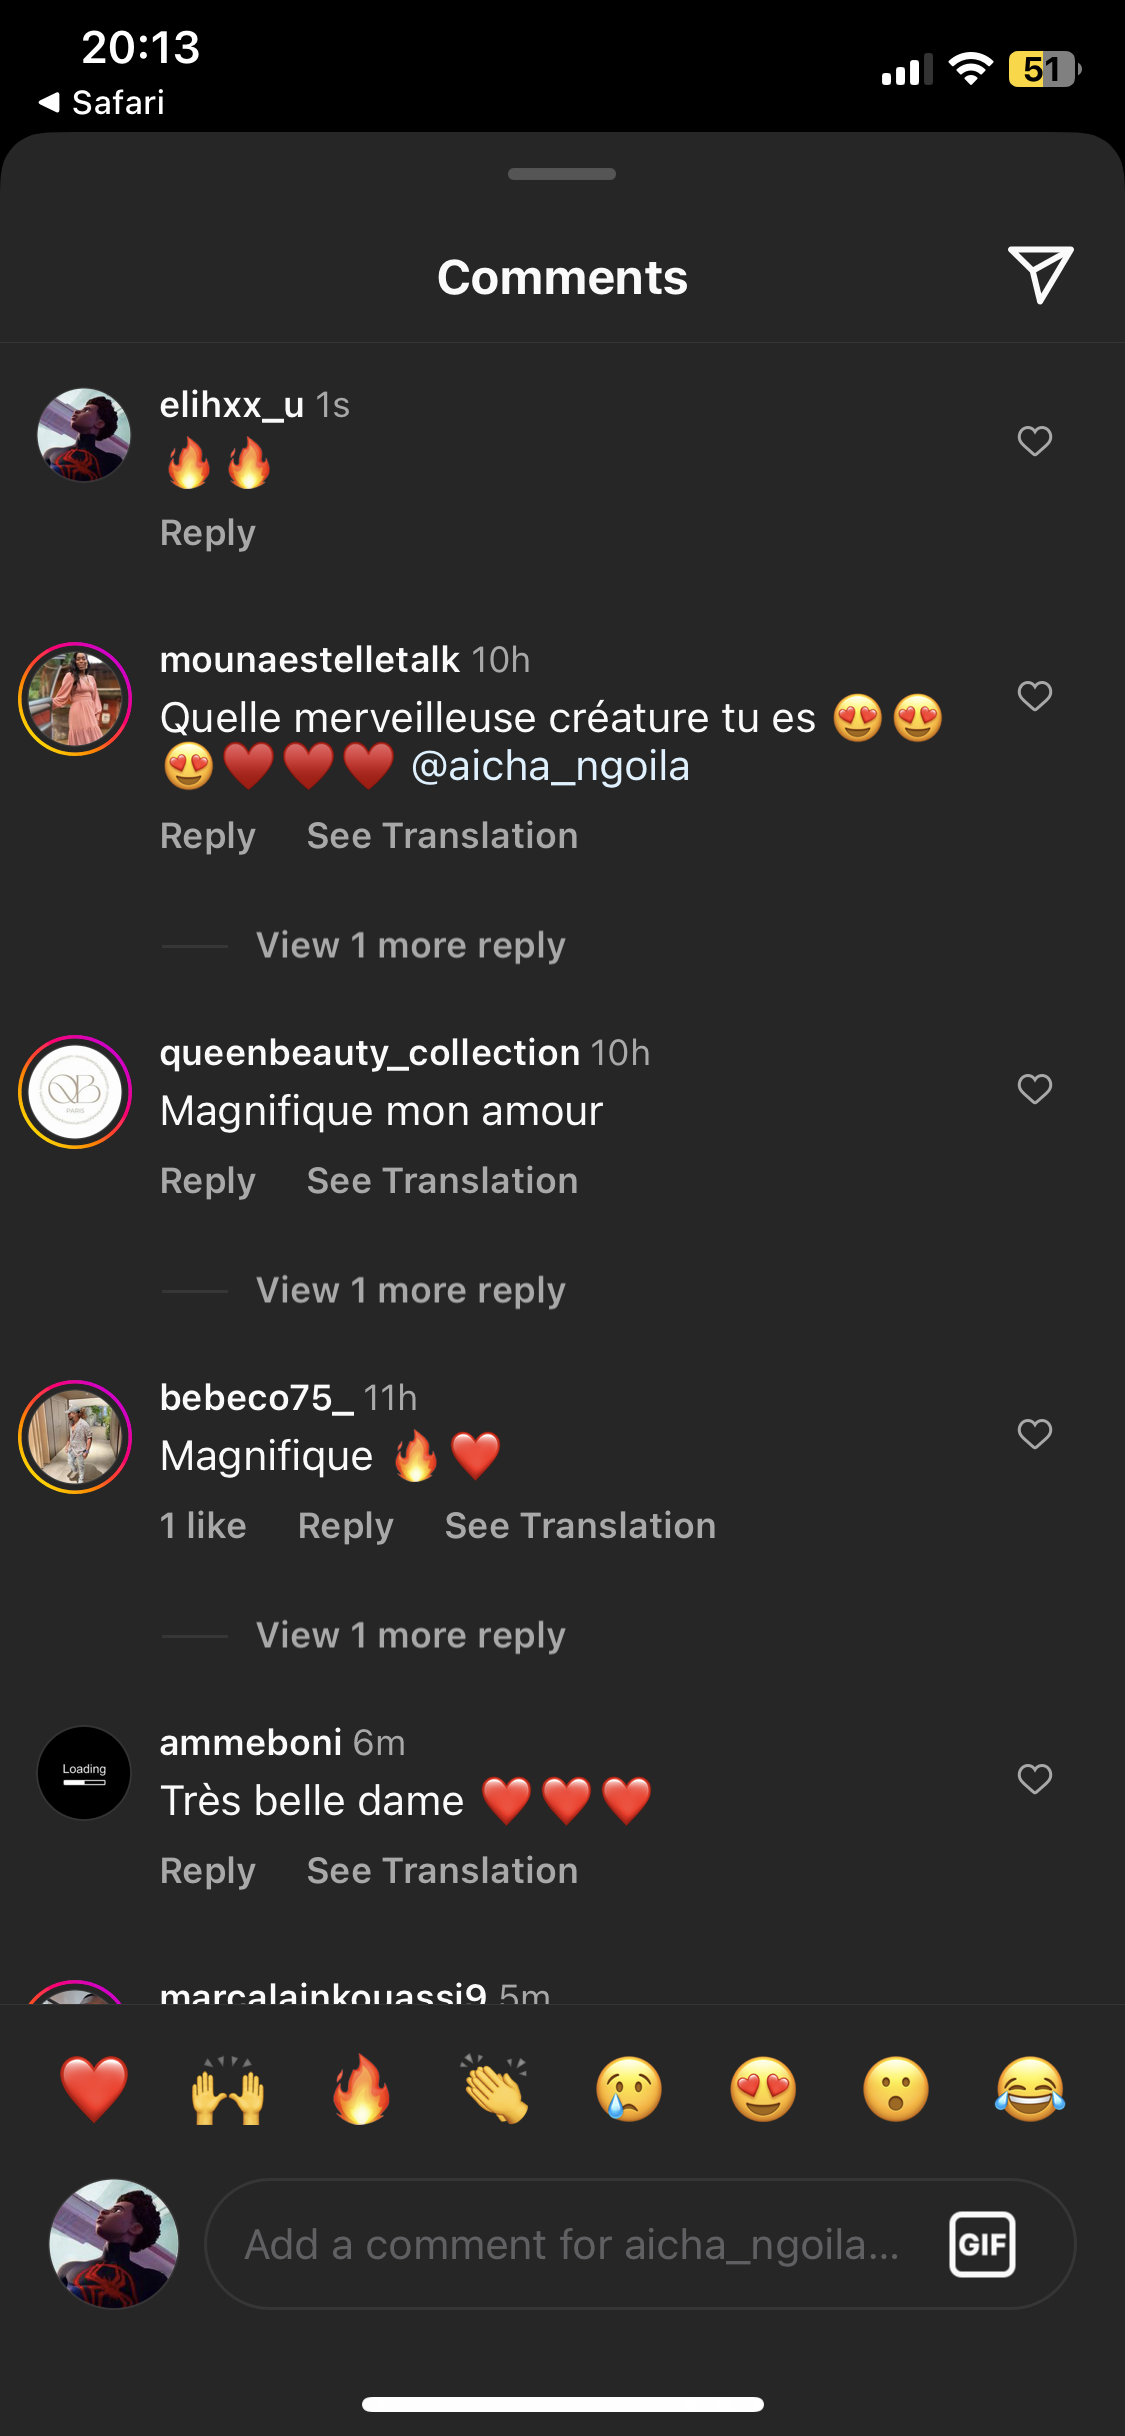The image size is (1125, 2436).
Task: Insert the laughing tears quick emoji
Action: 1030,2089
